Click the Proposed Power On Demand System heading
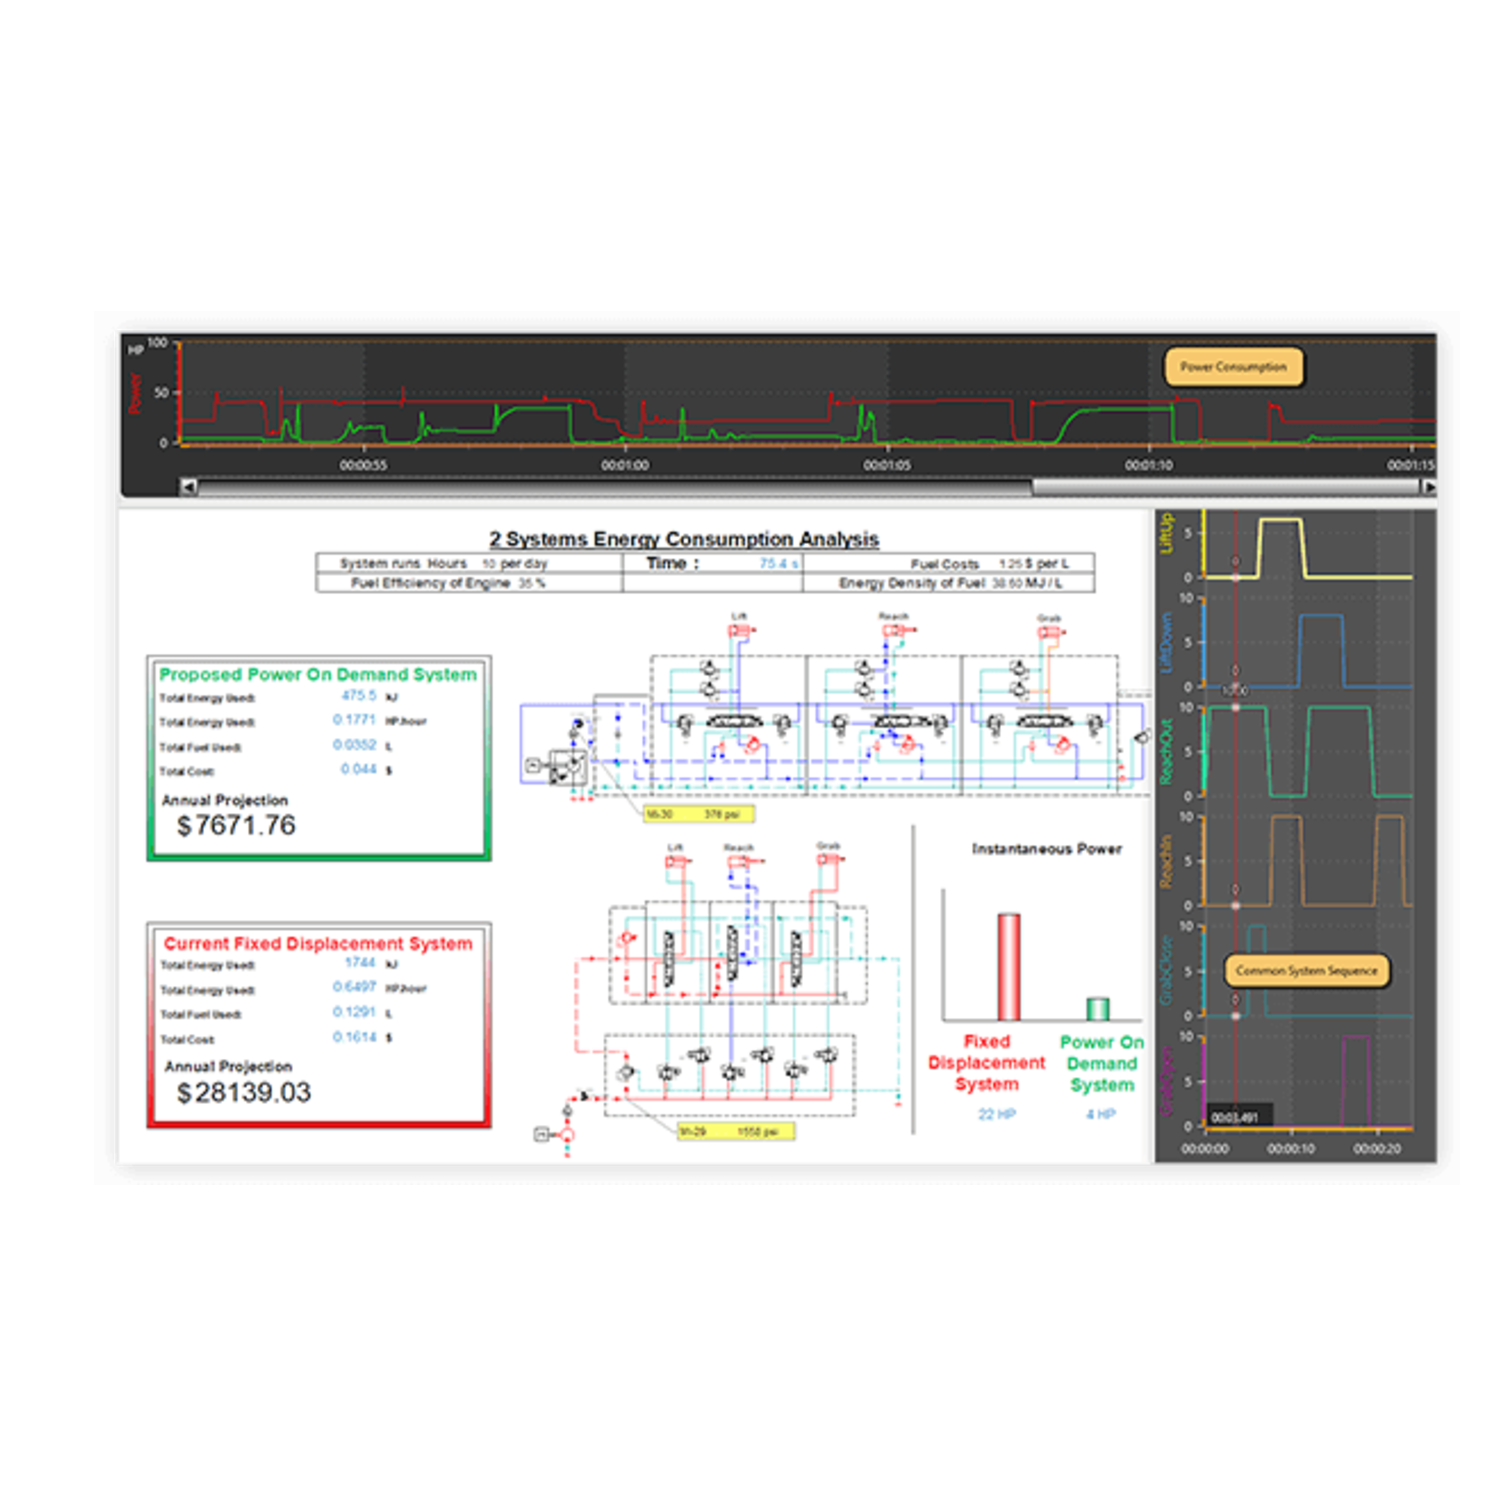This screenshot has width=1498, height=1498. coord(318,675)
